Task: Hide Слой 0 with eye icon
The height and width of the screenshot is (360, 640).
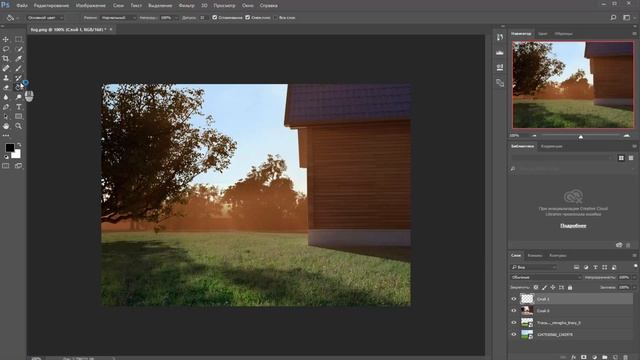Action: tap(514, 311)
